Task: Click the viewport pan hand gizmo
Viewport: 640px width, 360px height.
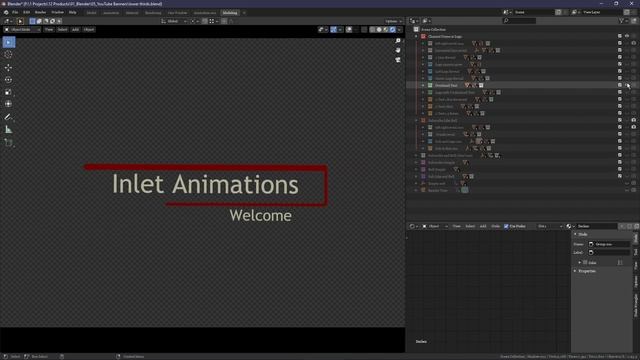Action: (x=398, y=50)
